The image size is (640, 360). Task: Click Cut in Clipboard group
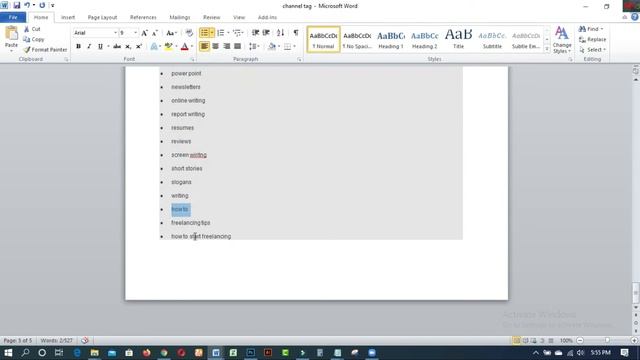pyautogui.click(x=32, y=29)
